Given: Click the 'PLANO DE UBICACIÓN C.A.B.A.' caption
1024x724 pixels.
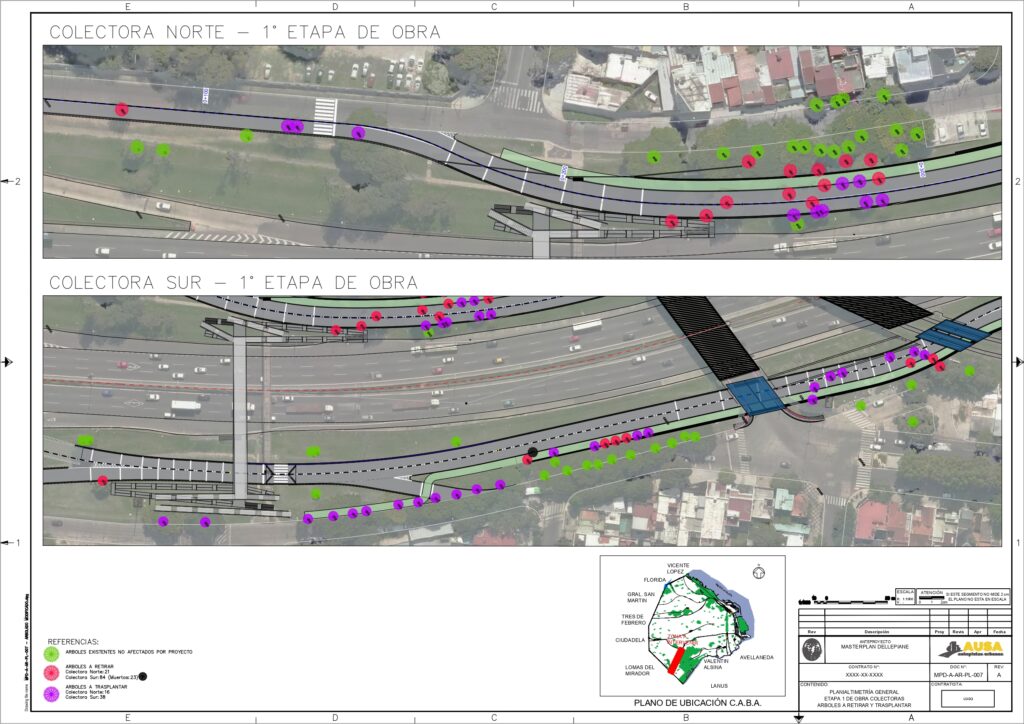Looking at the screenshot, I should click(x=697, y=703).
